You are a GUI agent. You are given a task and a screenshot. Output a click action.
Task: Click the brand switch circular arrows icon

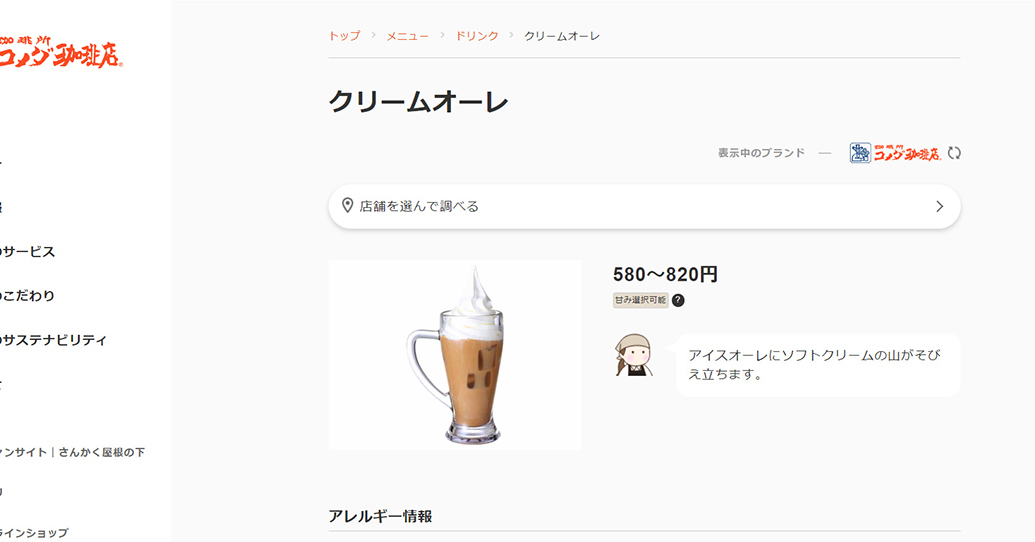(954, 153)
